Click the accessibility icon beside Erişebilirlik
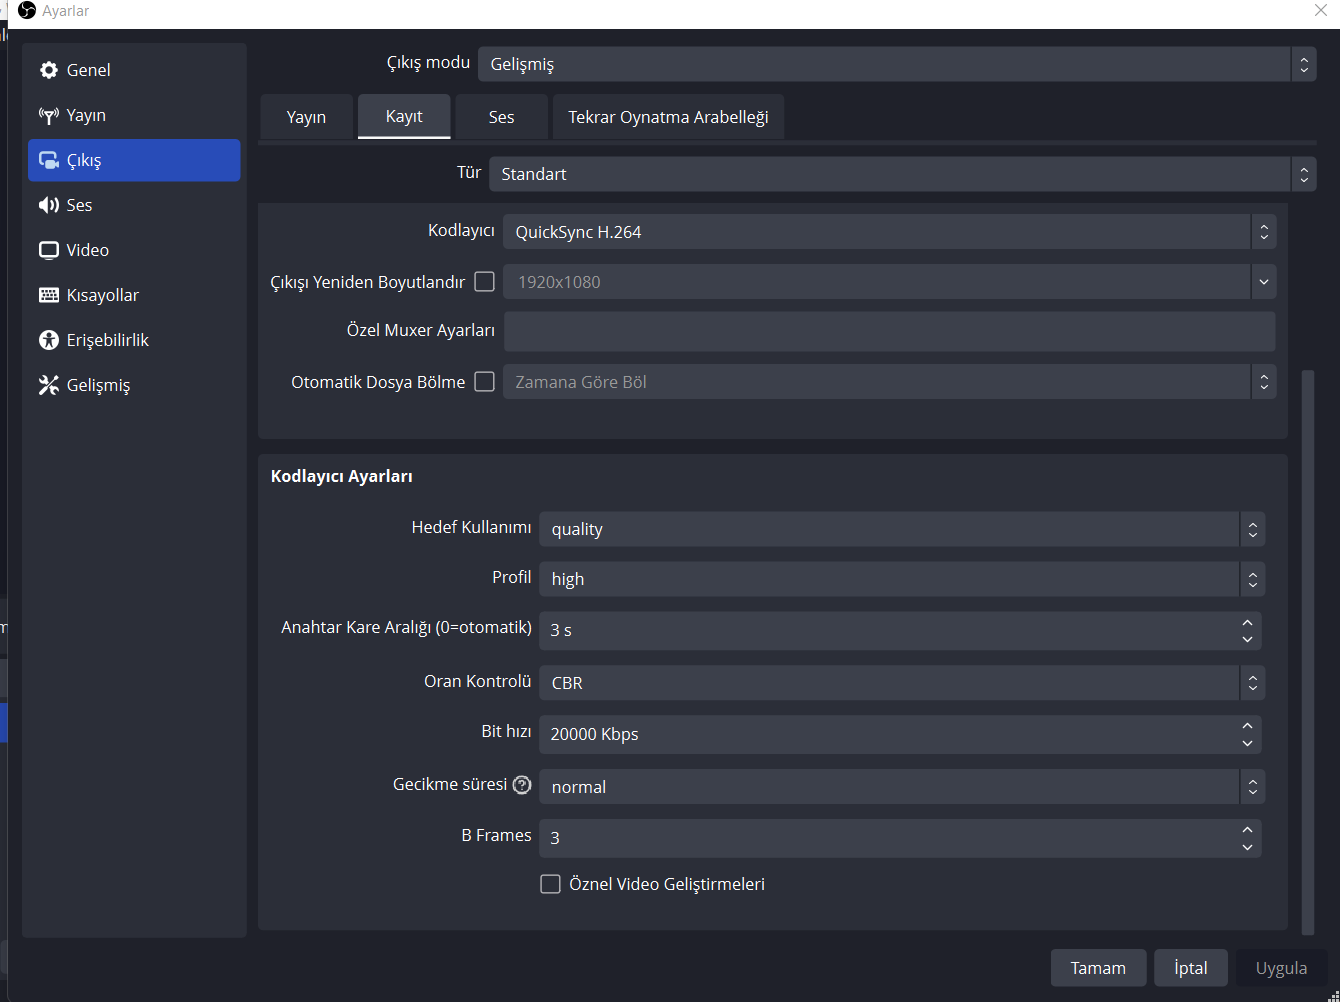Viewport: 1340px width, 1002px height. (49, 340)
